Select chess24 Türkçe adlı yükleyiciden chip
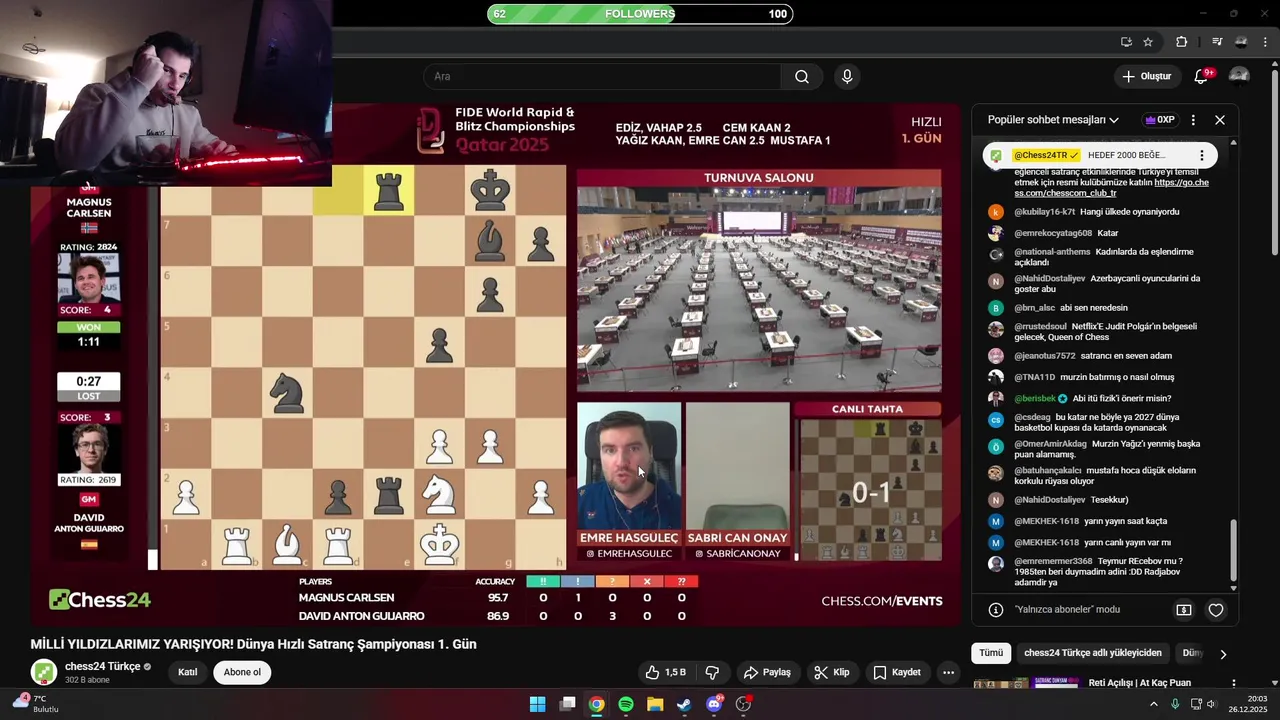 (1093, 653)
